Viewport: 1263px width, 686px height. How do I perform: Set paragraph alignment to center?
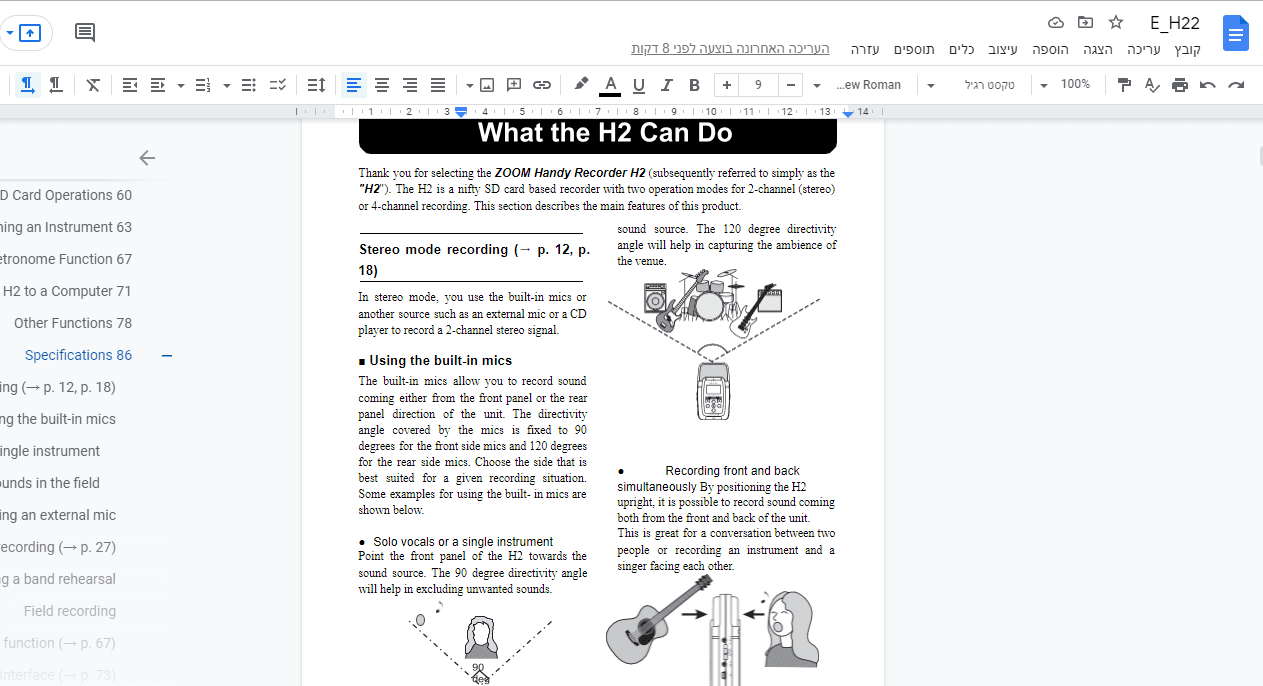click(381, 85)
